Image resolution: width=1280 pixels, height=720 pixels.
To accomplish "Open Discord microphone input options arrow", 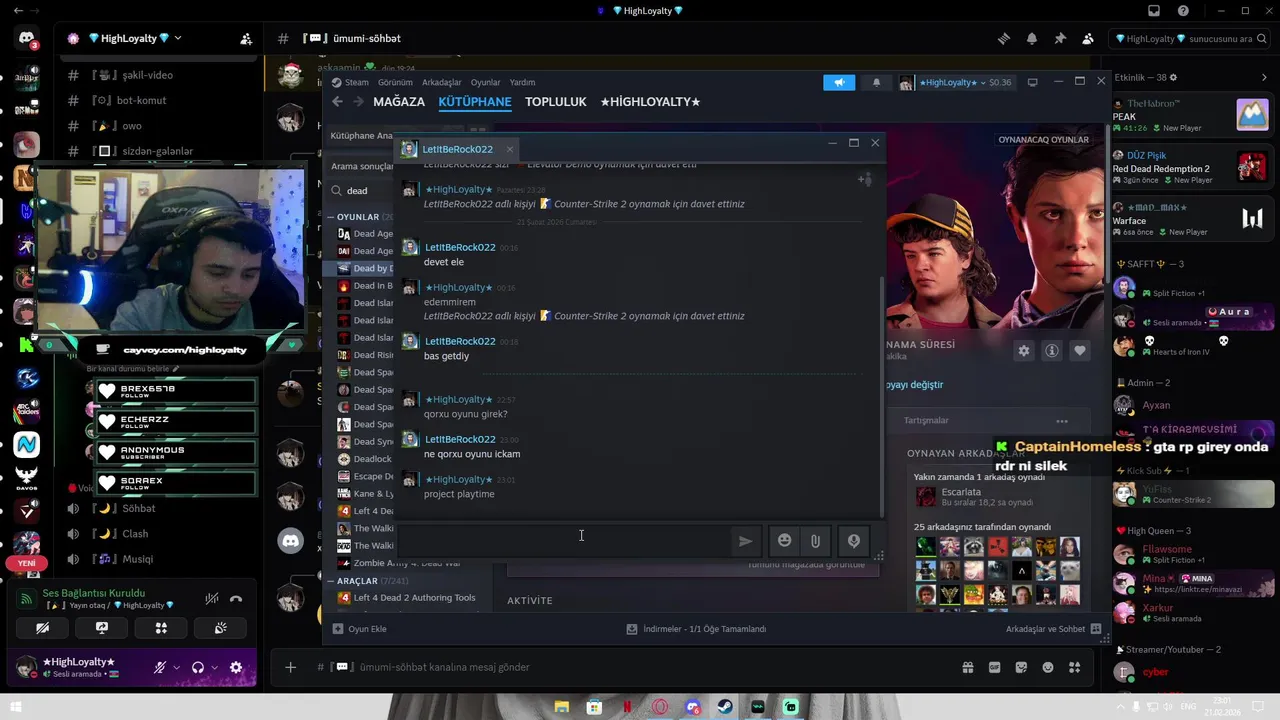I will pyautogui.click(x=177, y=667).
